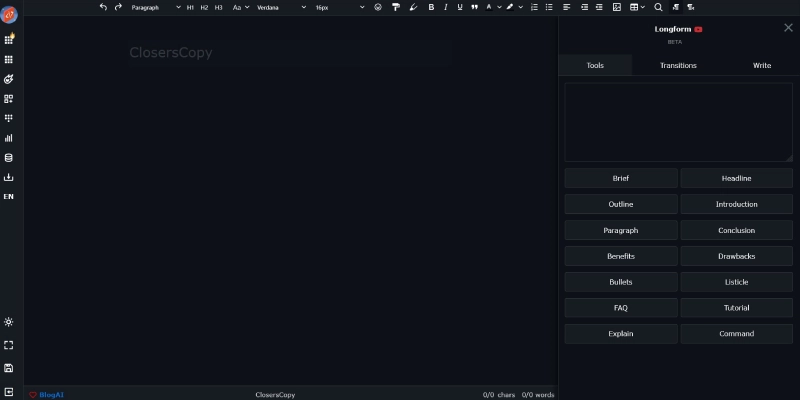Apply H3 heading format
Image resolution: width=800 pixels, height=400 pixels.
(x=218, y=7)
